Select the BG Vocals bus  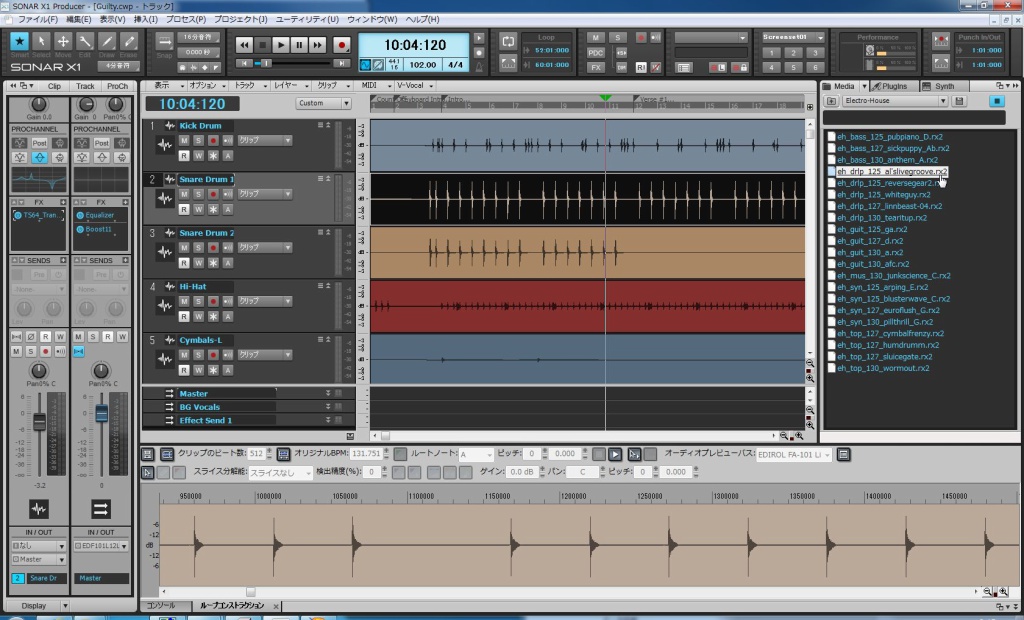coord(199,407)
